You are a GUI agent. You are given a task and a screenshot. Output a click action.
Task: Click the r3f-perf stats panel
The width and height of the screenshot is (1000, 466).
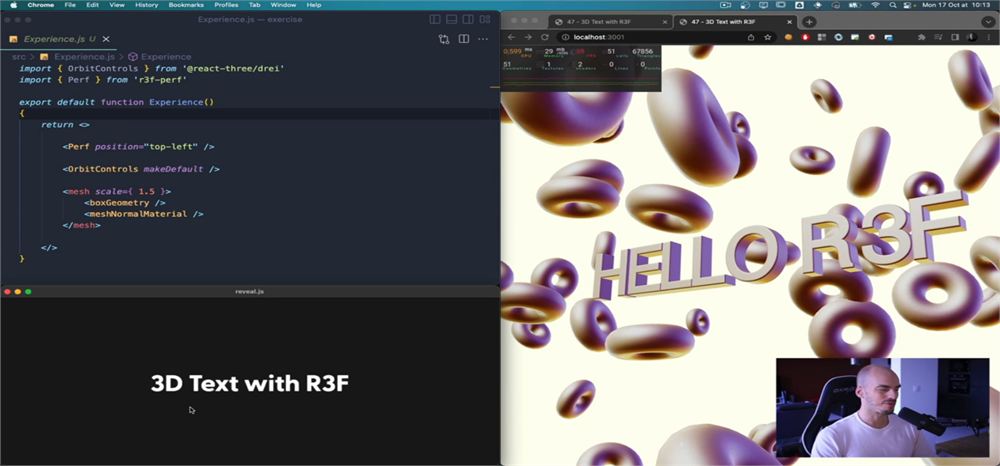point(581,68)
